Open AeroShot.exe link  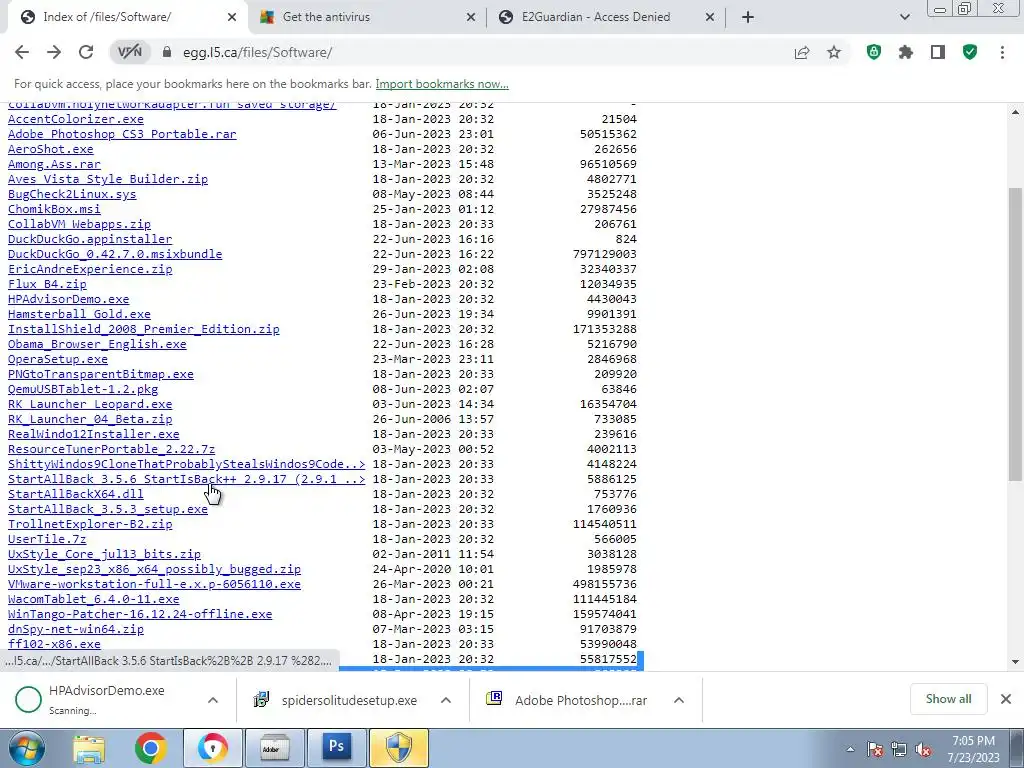coord(51,150)
